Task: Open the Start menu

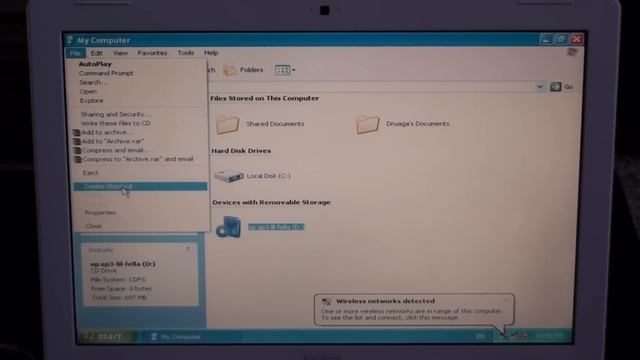Action: [107, 336]
